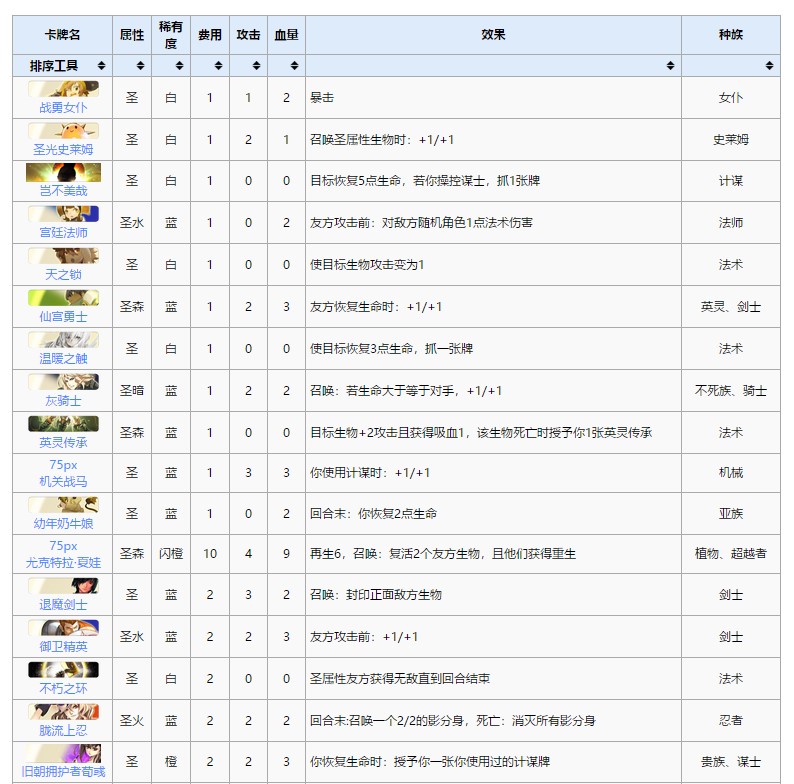Sort by 血量 column arrows

point(294,66)
